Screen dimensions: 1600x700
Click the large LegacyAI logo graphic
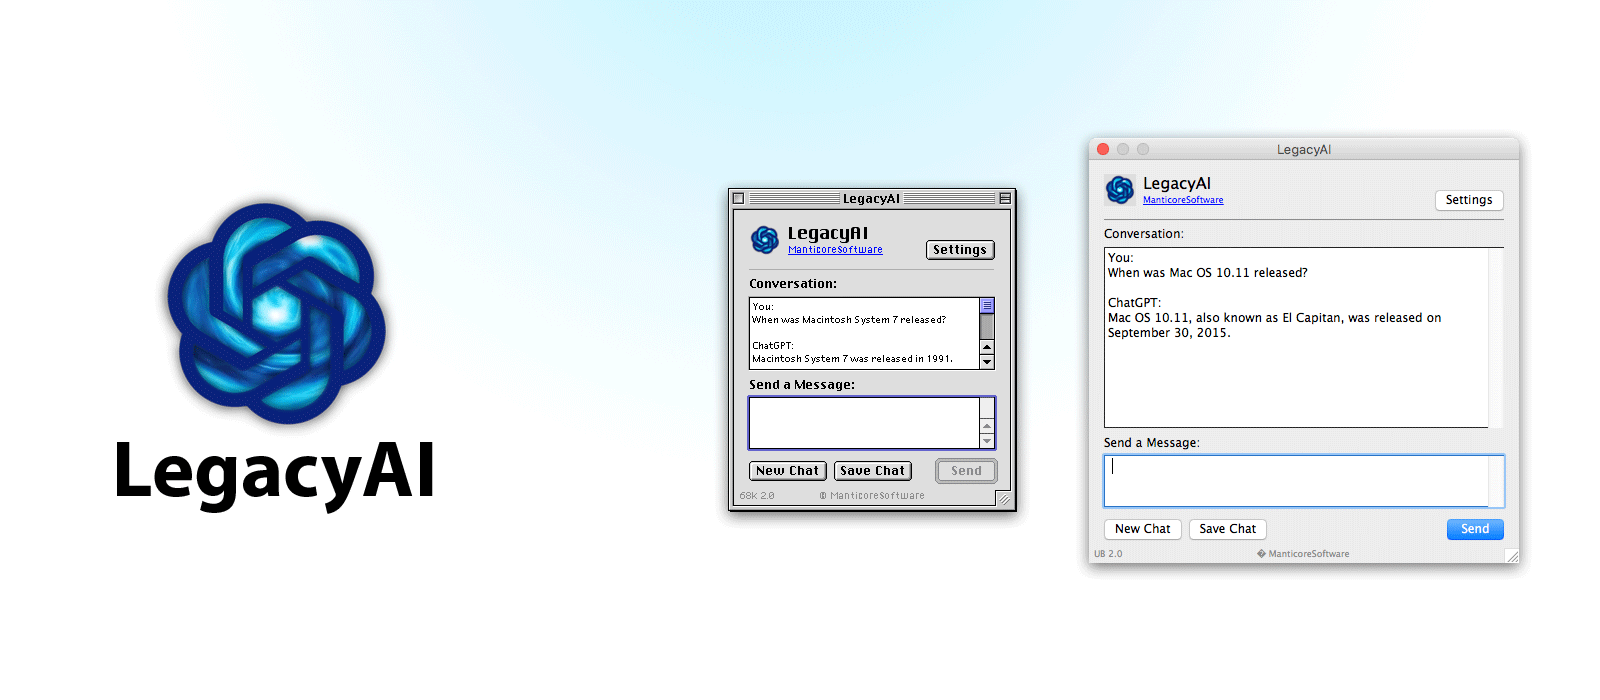point(276,312)
